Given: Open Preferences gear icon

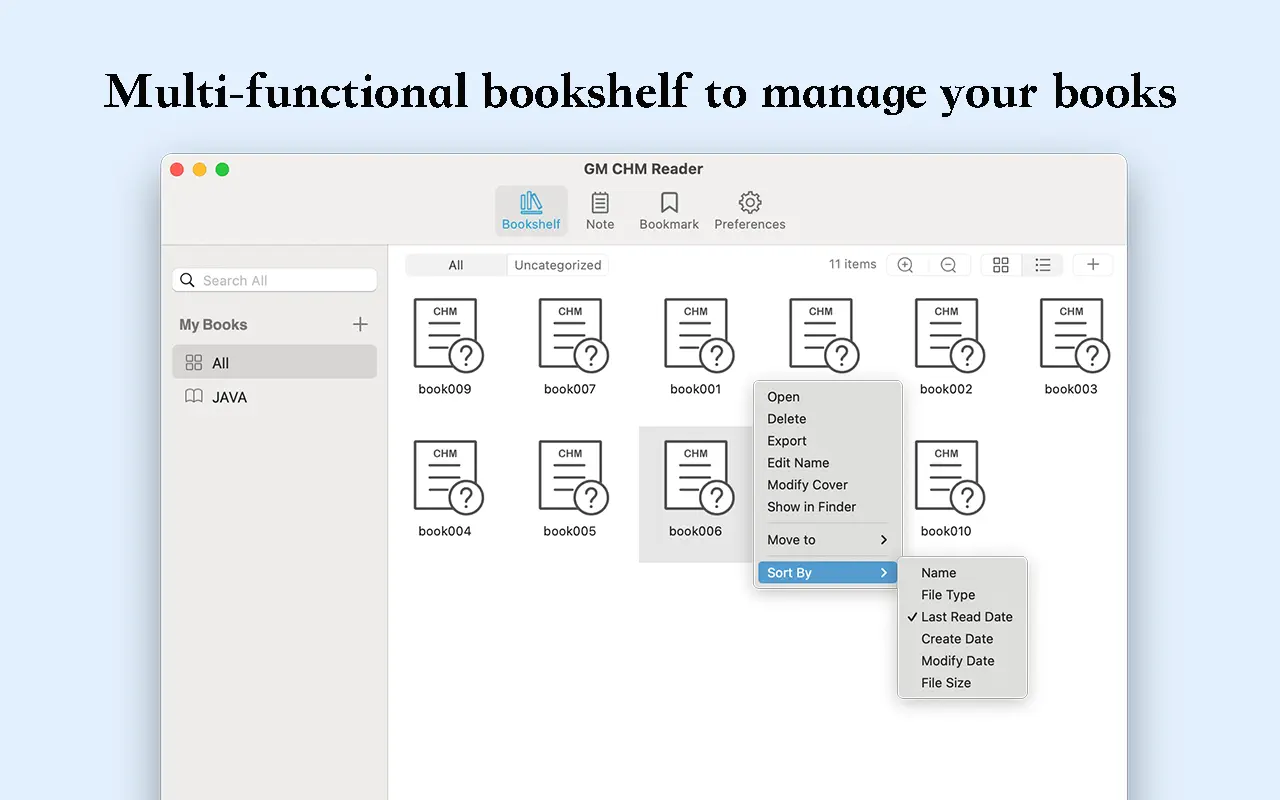Looking at the screenshot, I should (750, 211).
